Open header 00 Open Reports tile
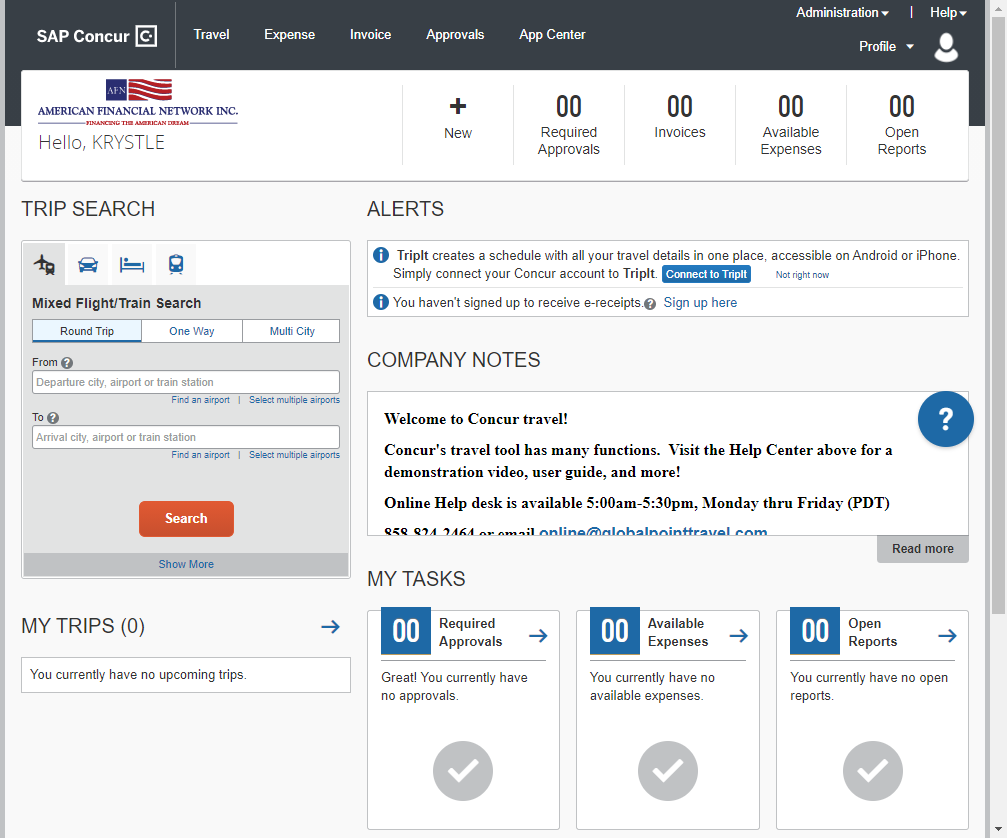Screen dimensions: 1007x838 [902, 125]
